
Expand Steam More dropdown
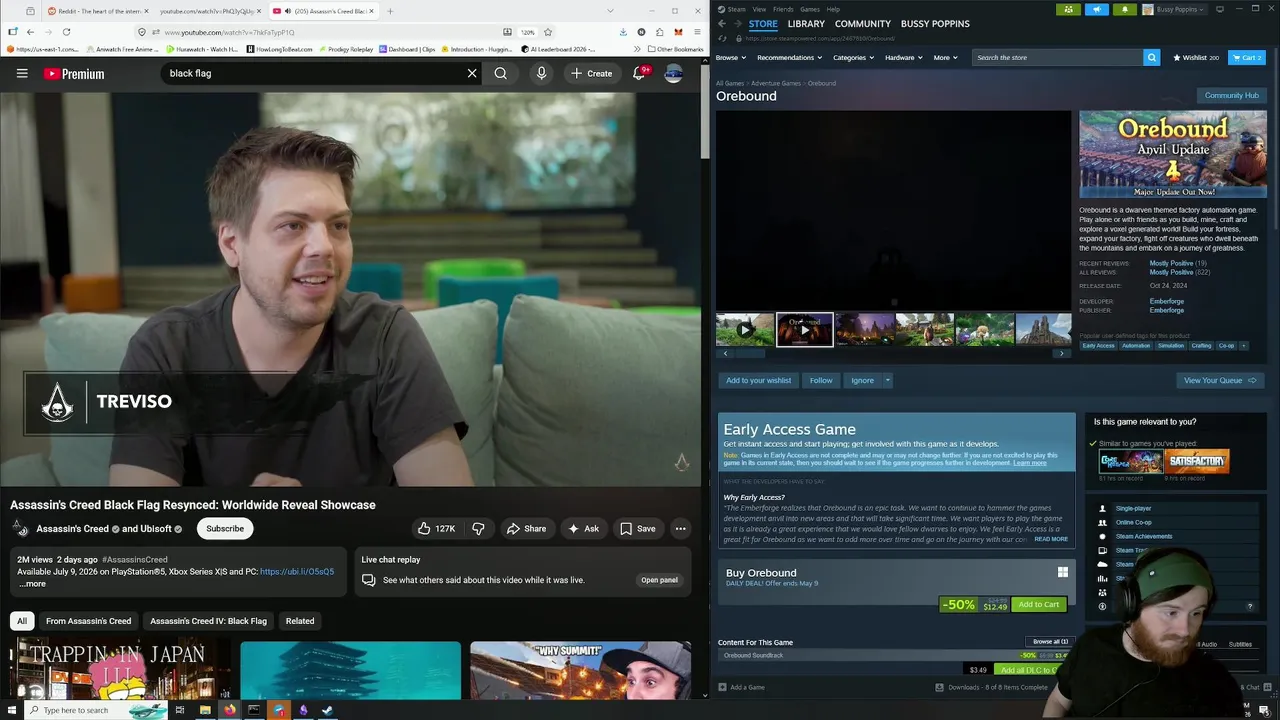click(x=945, y=57)
